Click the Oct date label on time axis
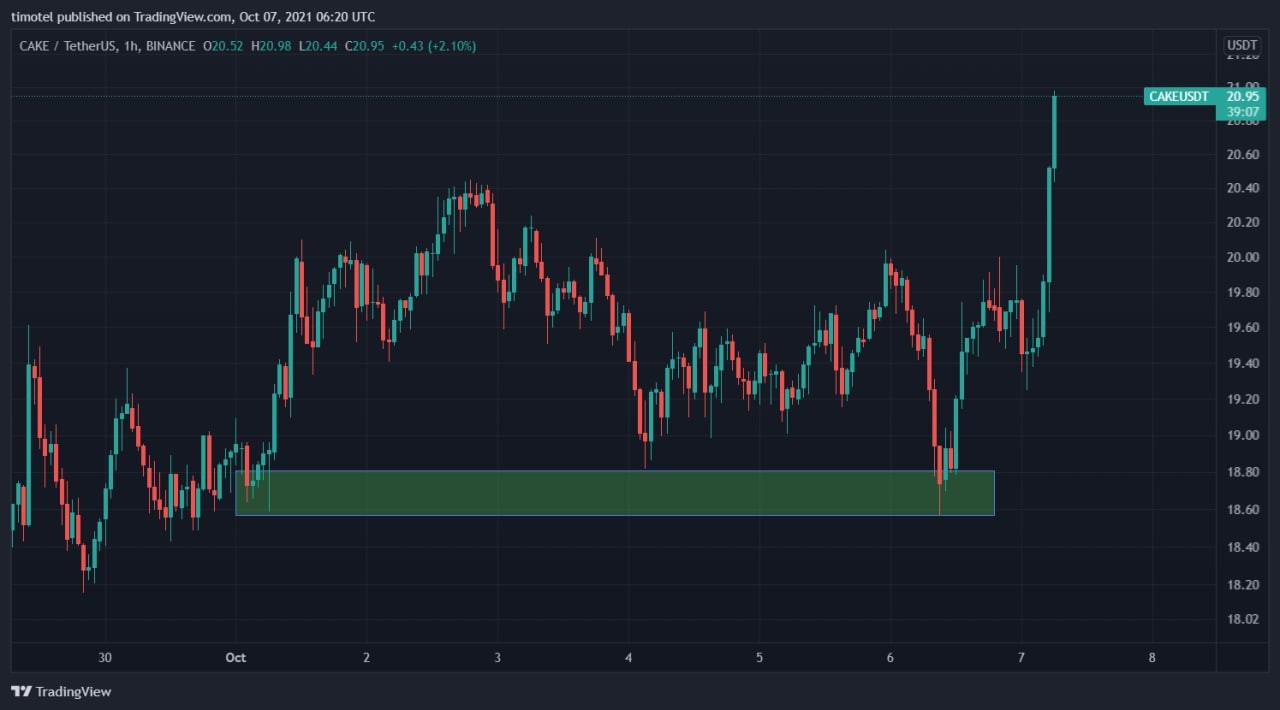Screen dimensions: 1280x710 [x=236, y=657]
